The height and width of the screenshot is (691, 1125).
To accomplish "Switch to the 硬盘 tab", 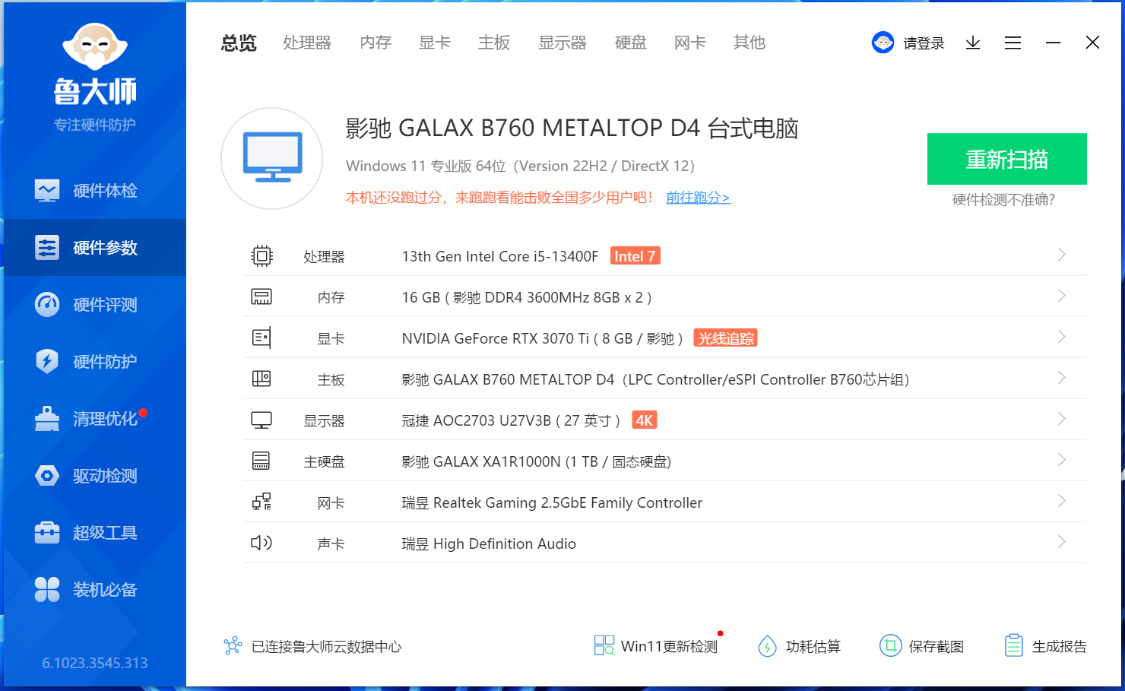I will click(x=631, y=43).
